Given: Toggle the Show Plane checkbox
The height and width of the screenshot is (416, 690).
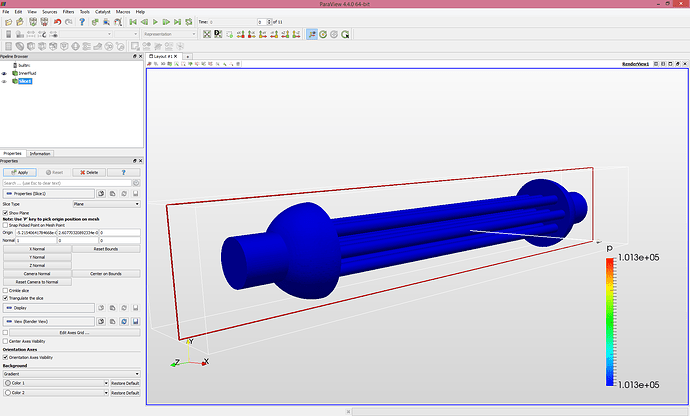Looking at the screenshot, I should point(6,212).
